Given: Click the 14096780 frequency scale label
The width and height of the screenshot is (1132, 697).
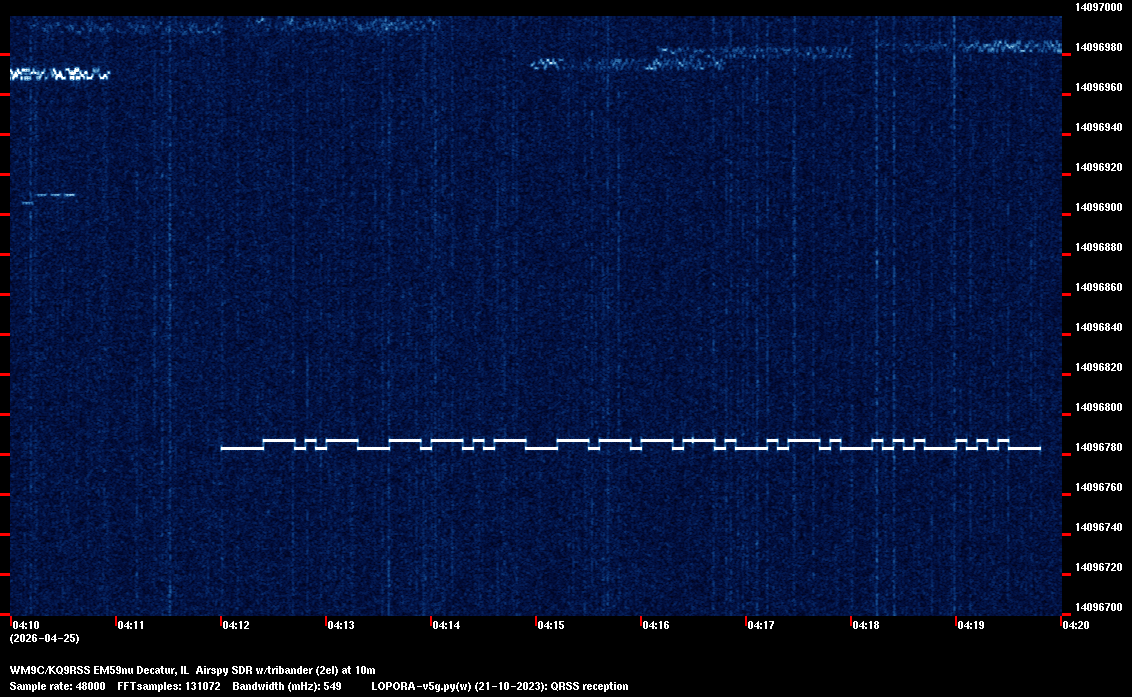Looking at the screenshot, I should 1098,447.
